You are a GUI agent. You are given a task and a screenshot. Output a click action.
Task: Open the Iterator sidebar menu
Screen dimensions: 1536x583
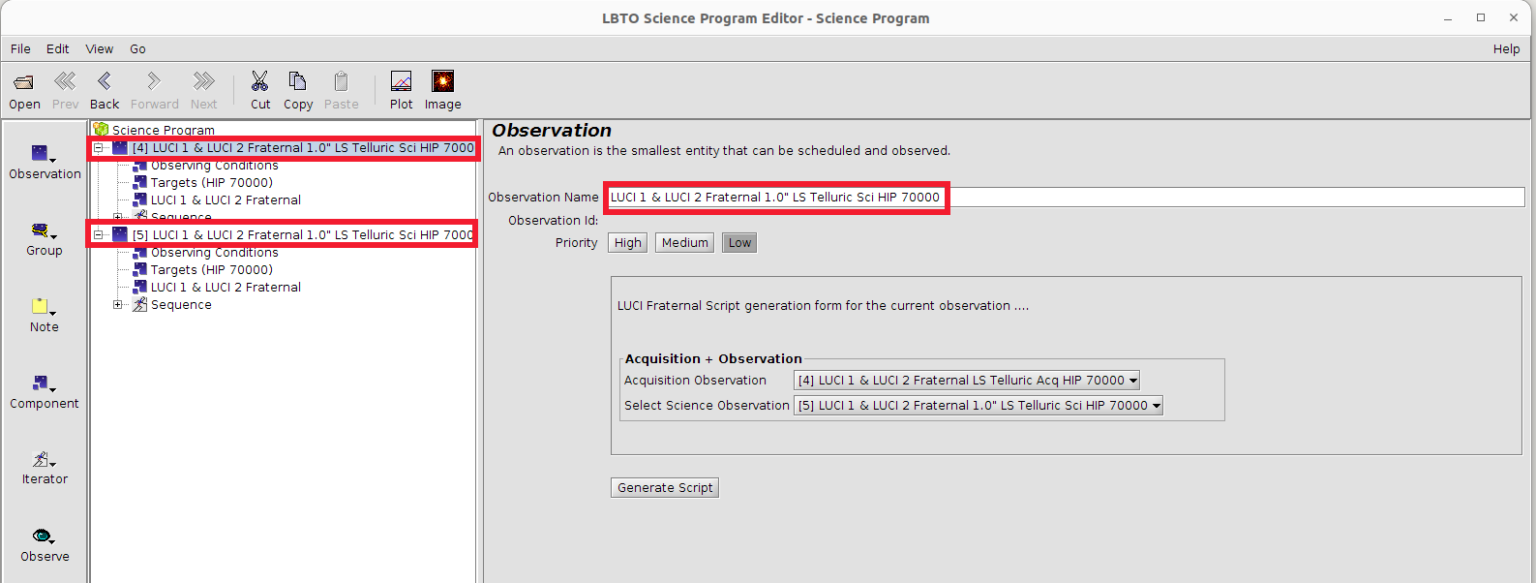44,460
